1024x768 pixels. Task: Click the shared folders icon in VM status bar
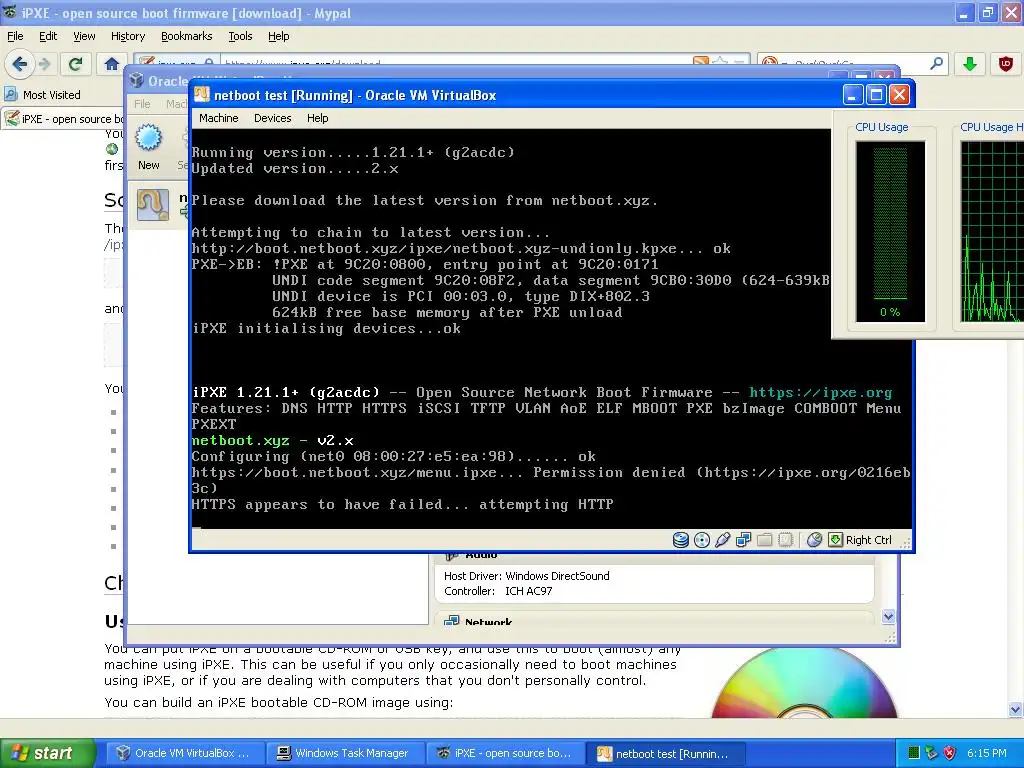(x=765, y=539)
